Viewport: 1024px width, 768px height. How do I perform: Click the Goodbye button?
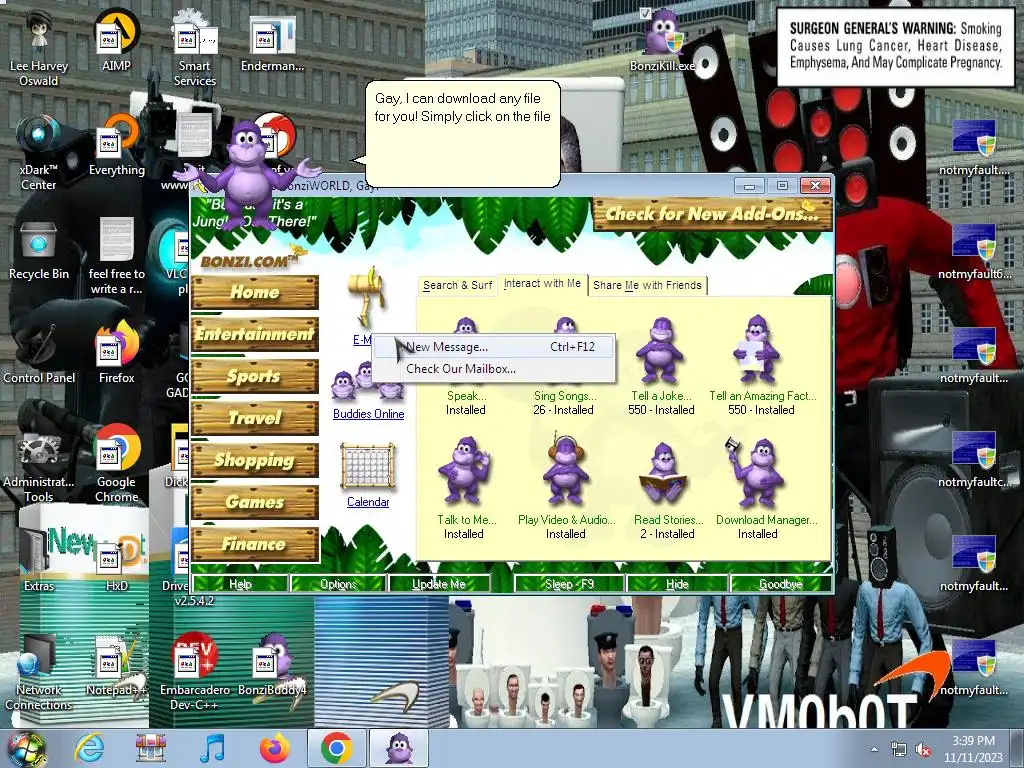[781, 584]
